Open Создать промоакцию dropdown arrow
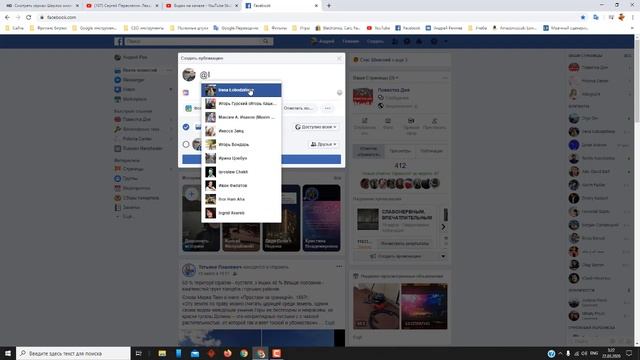 [443, 256]
